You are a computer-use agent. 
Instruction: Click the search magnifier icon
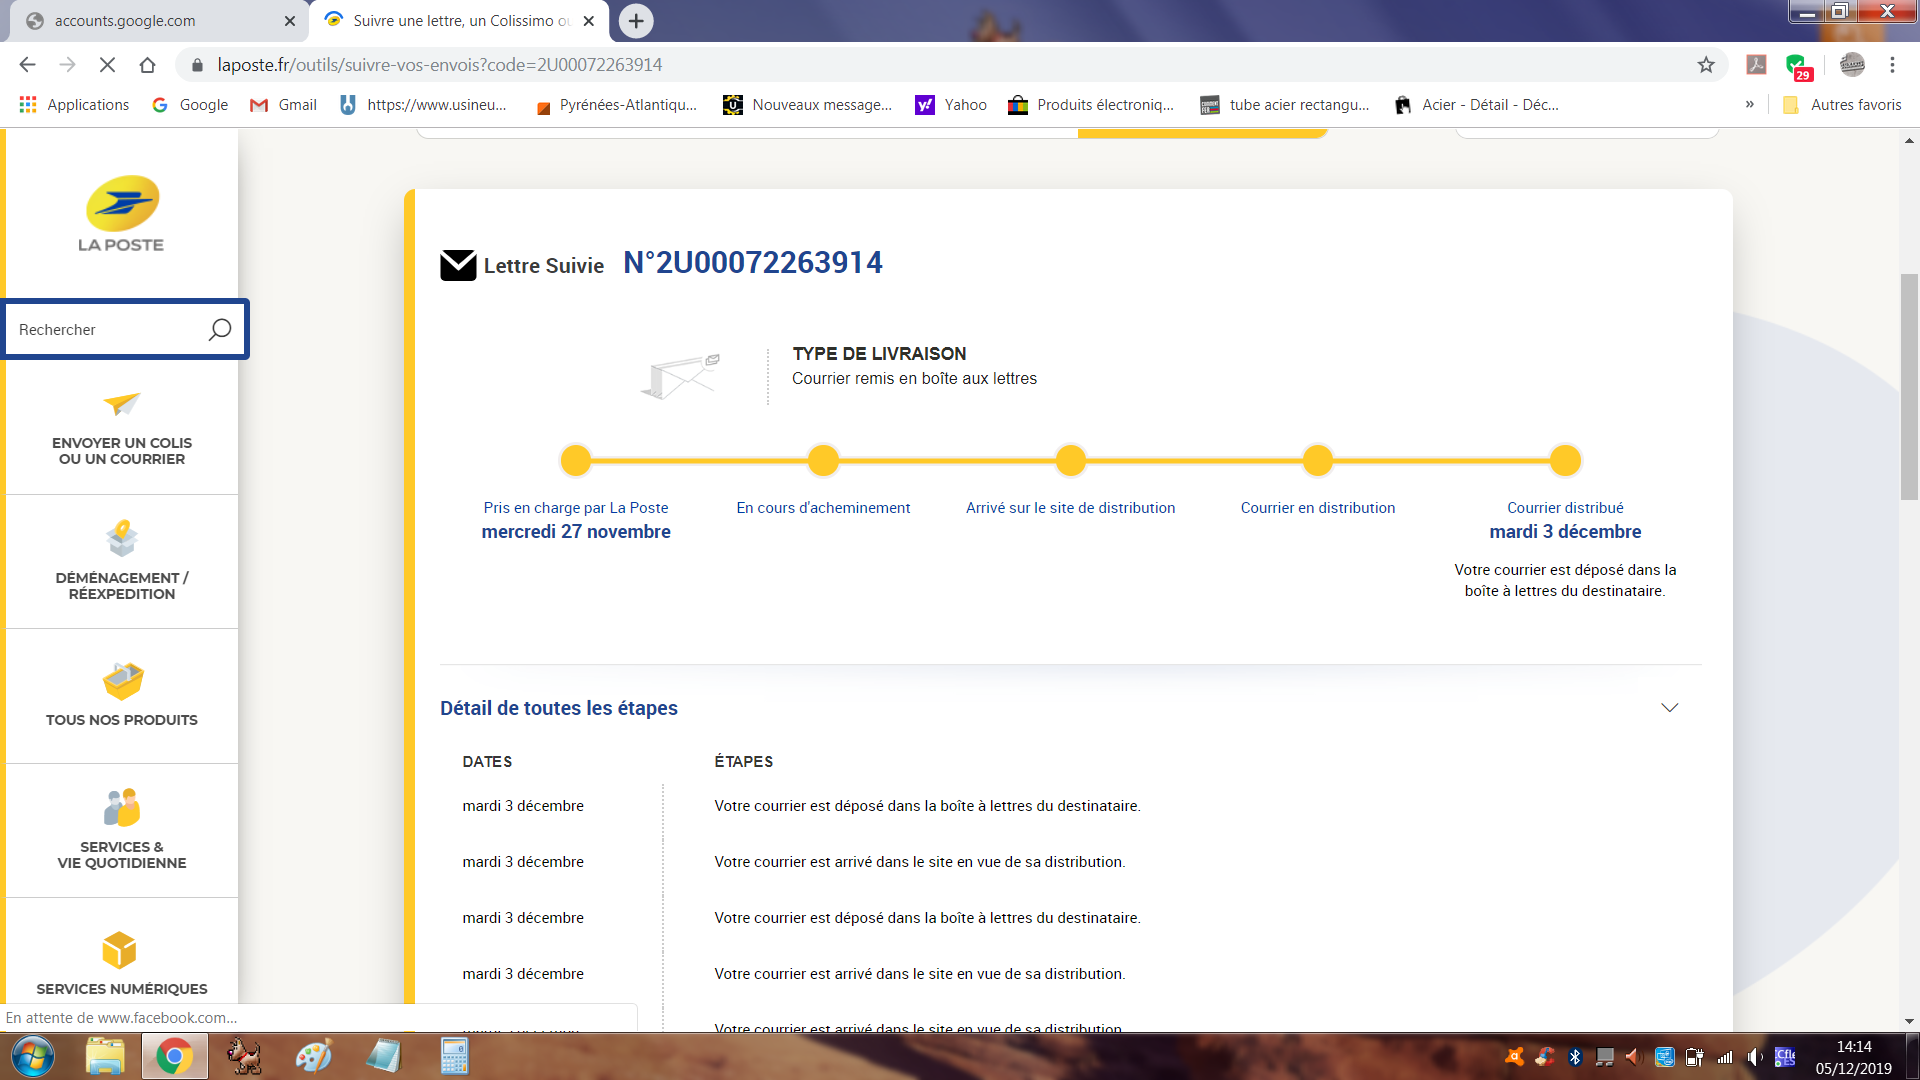pyautogui.click(x=220, y=329)
